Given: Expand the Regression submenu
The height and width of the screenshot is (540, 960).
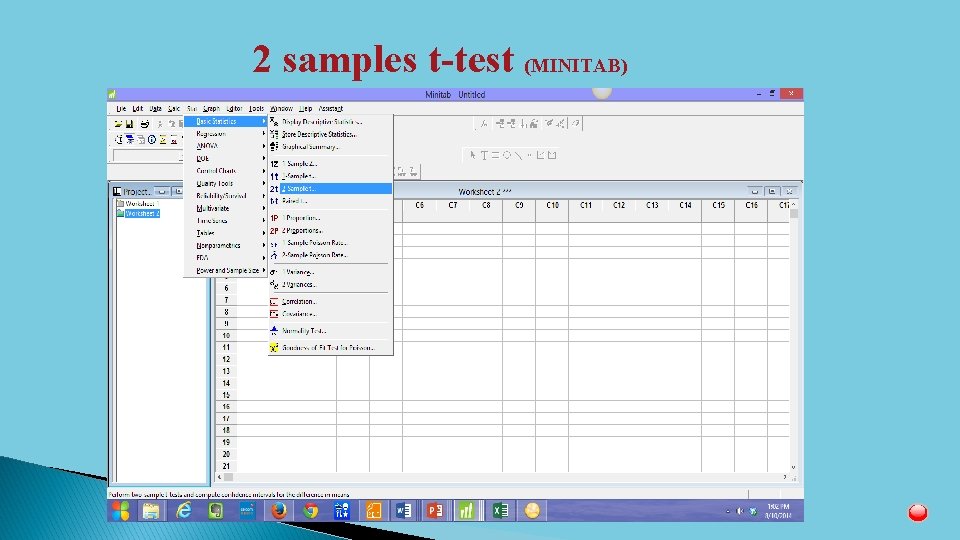Looking at the screenshot, I should (x=226, y=134).
